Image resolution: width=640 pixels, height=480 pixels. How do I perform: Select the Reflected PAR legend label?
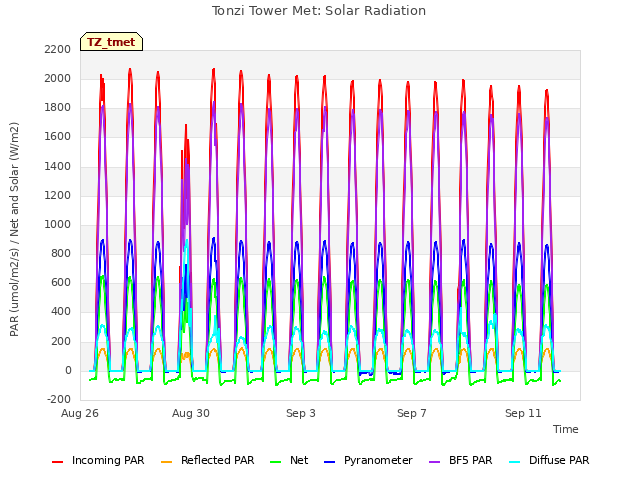(218, 460)
